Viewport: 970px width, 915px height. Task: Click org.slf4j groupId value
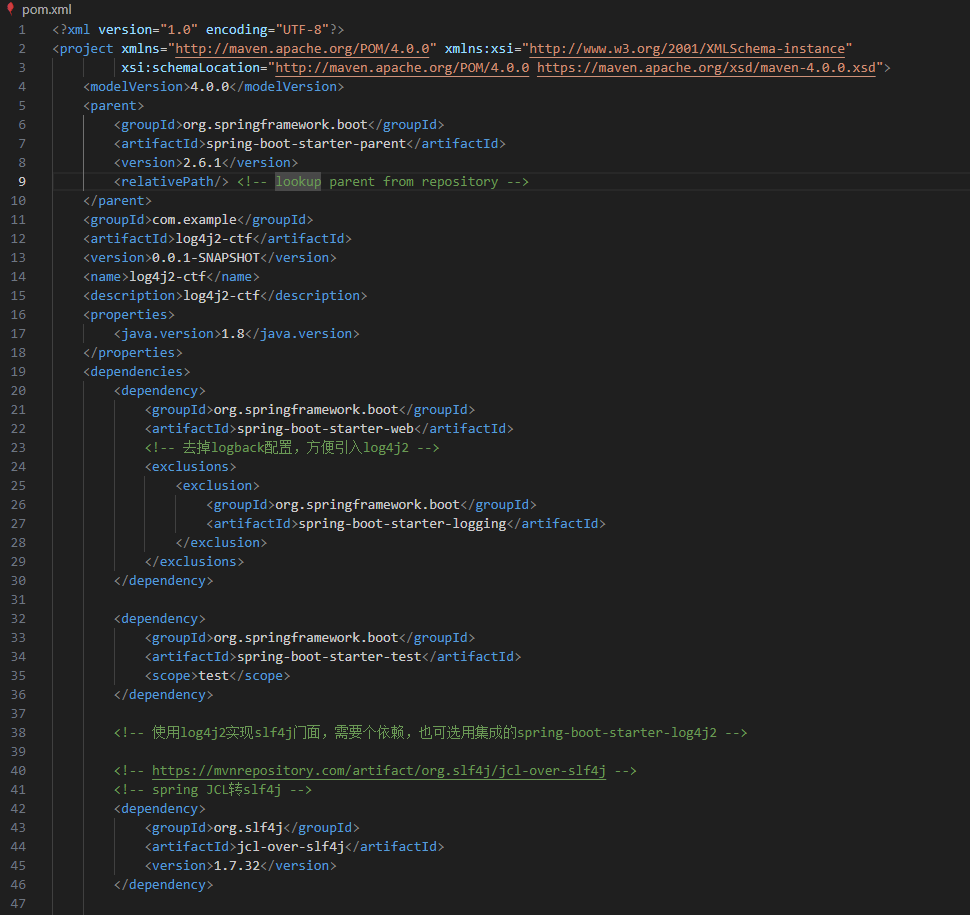[x=248, y=828]
